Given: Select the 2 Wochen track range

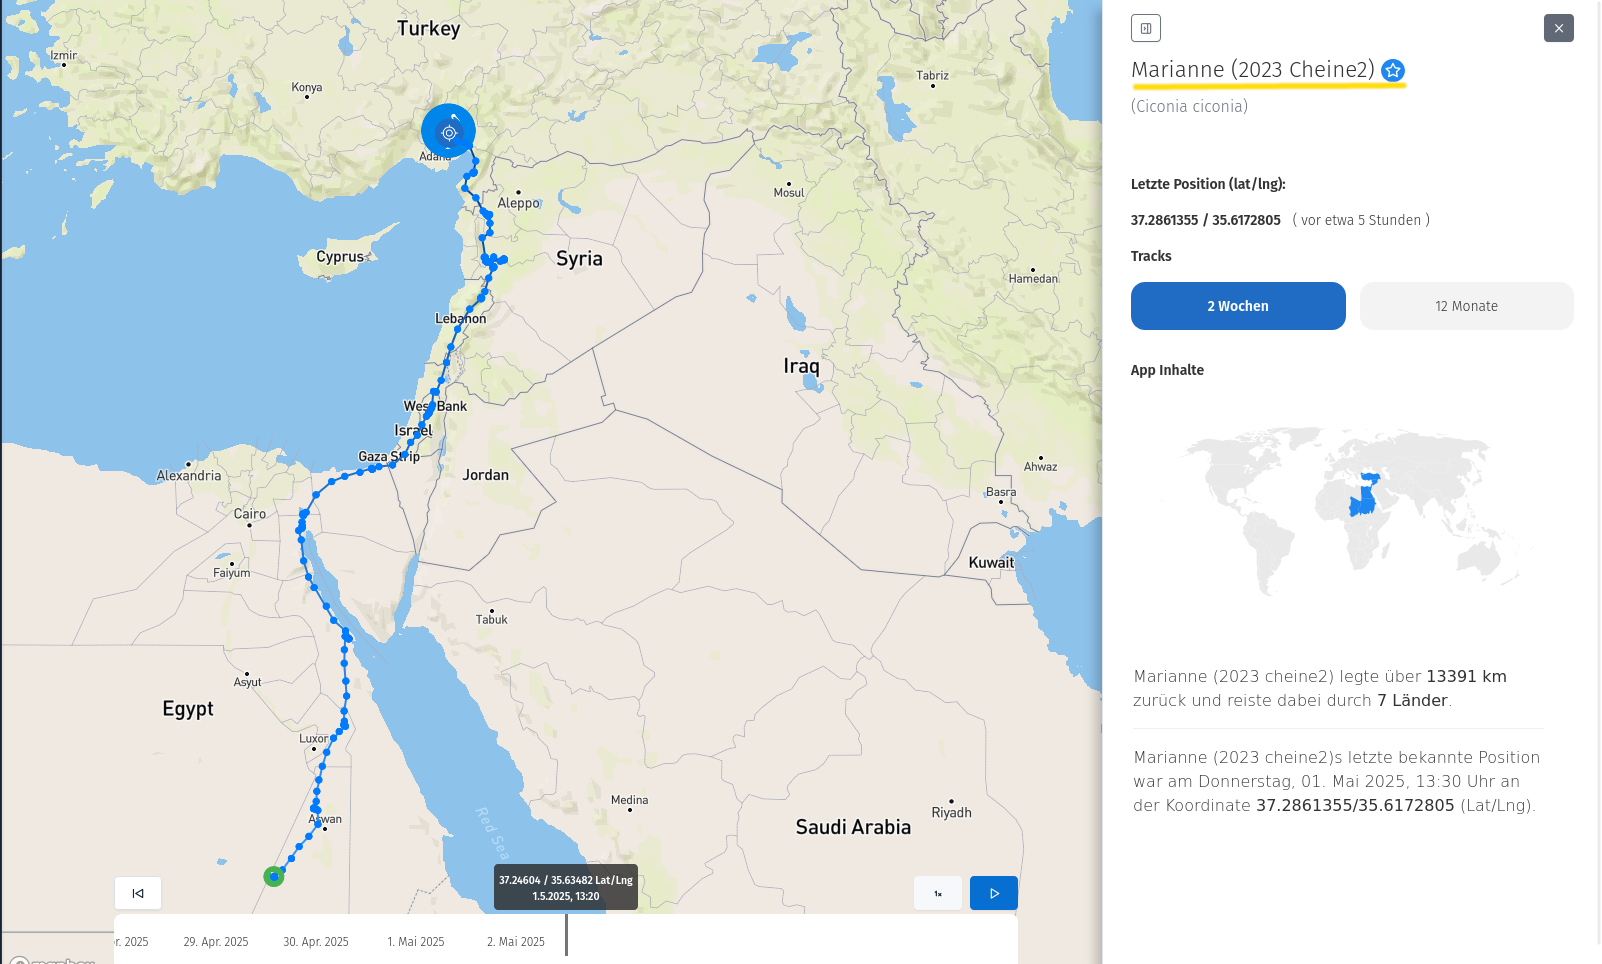Looking at the screenshot, I should (x=1237, y=306).
